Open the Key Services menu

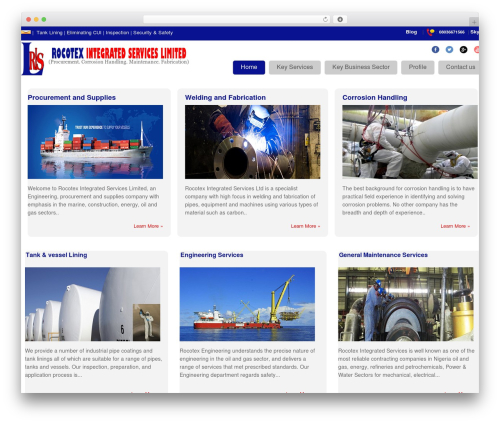click(295, 67)
